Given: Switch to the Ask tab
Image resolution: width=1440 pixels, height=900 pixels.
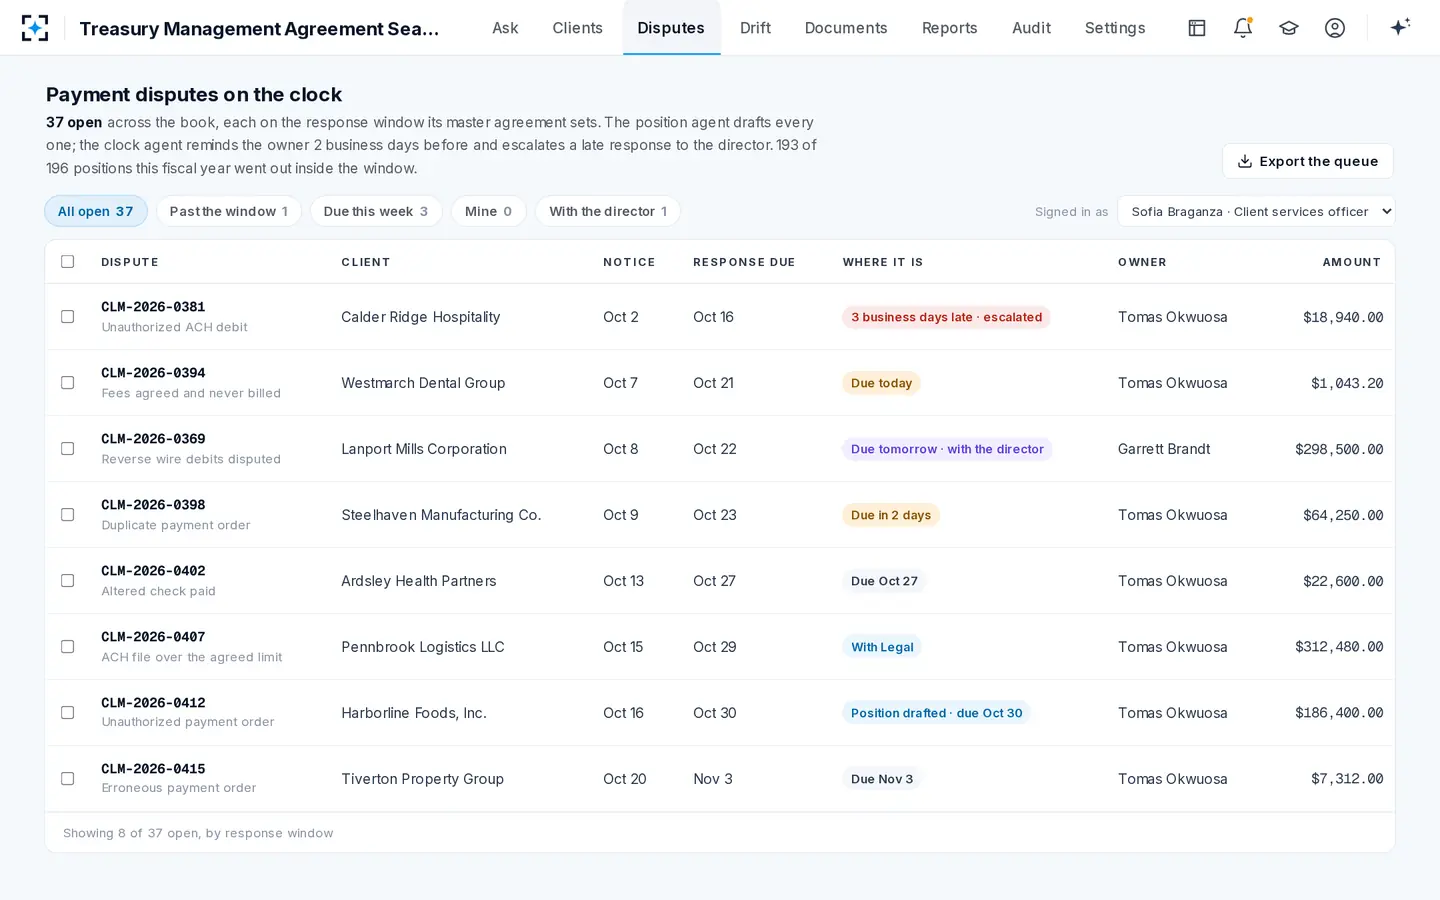Looking at the screenshot, I should pos(505,28).
